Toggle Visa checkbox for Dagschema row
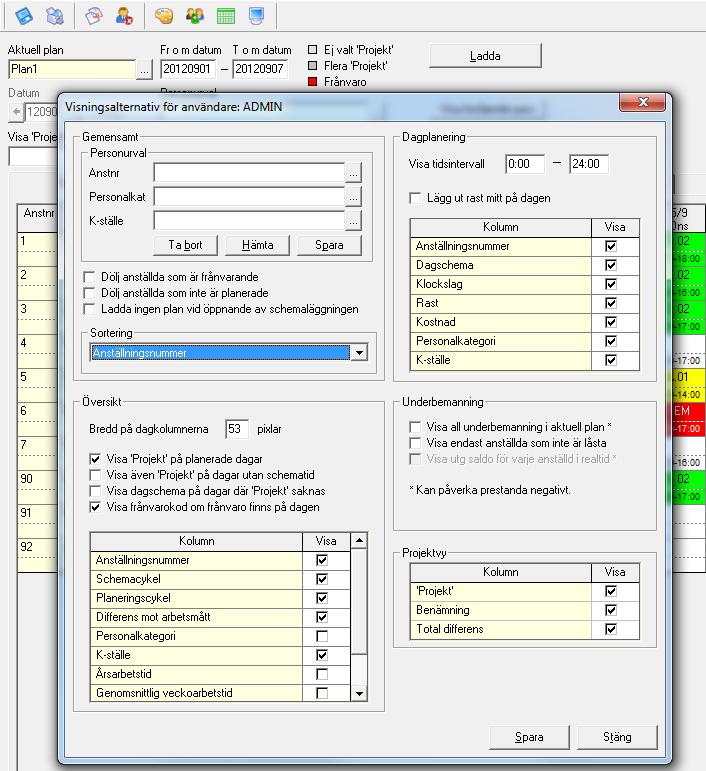This screenshot has height=771, width=706. (611, 266)
